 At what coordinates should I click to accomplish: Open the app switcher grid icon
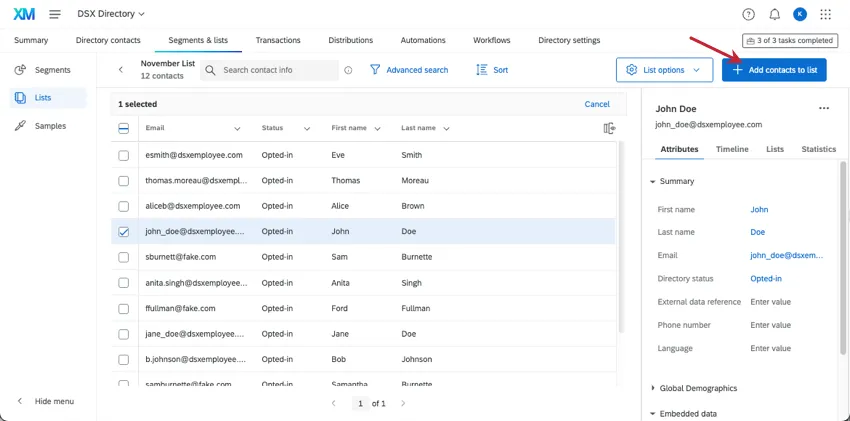(x=825, y=14)
